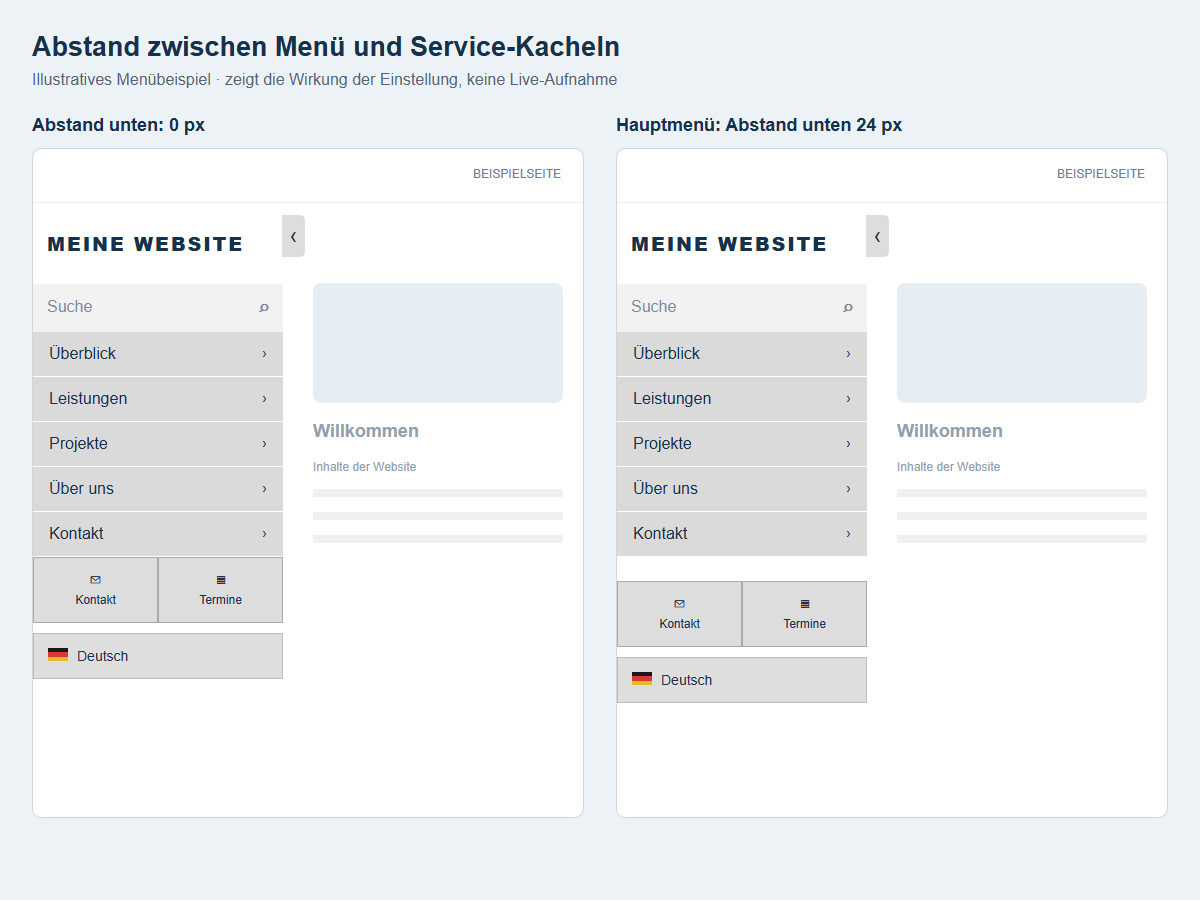Open Leistungen menu item in right example
Screen dimensions: 1200x900
pos(742,399)
